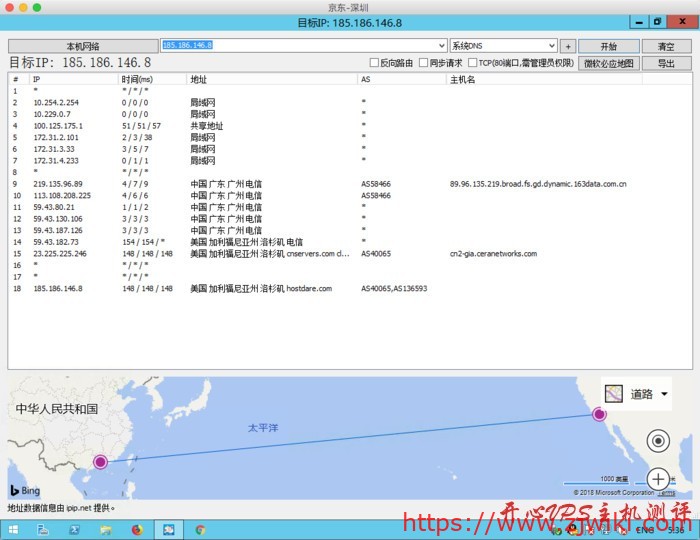Screen dimensions: 700x540
Task: Launch Firefox from the taskbar
Action: 137,530
